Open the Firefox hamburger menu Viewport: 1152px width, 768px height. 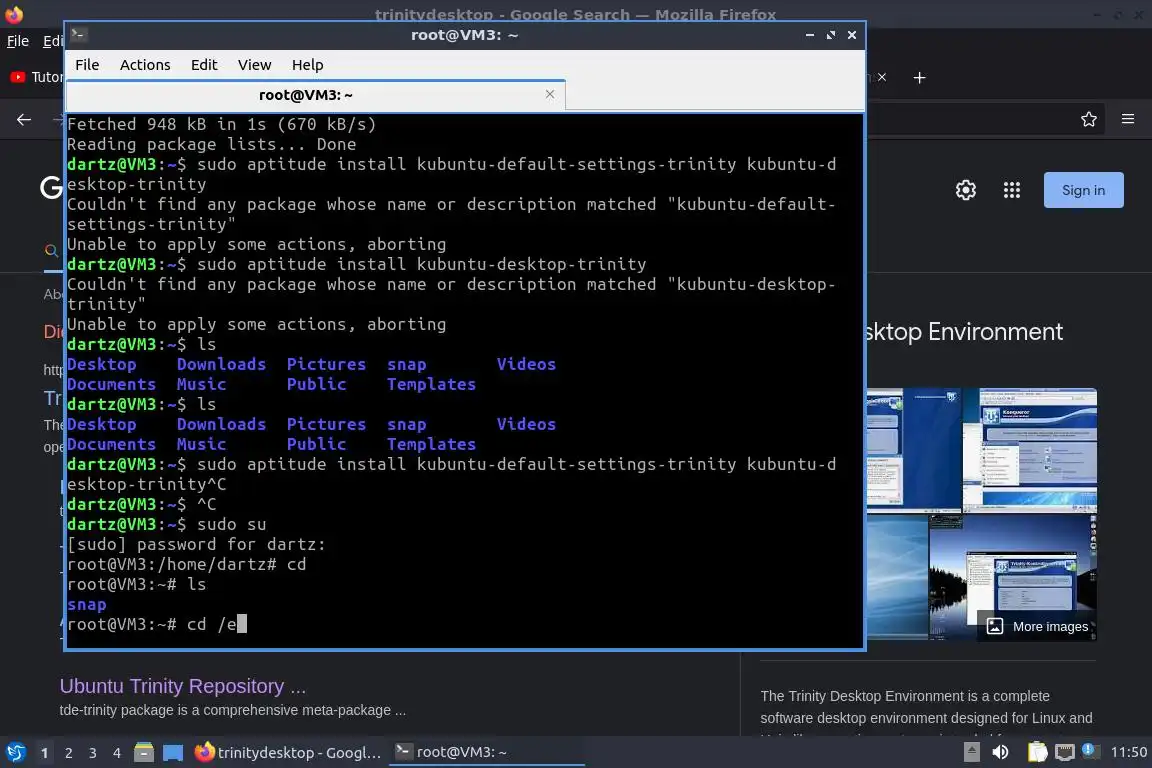click(1128, 119)
